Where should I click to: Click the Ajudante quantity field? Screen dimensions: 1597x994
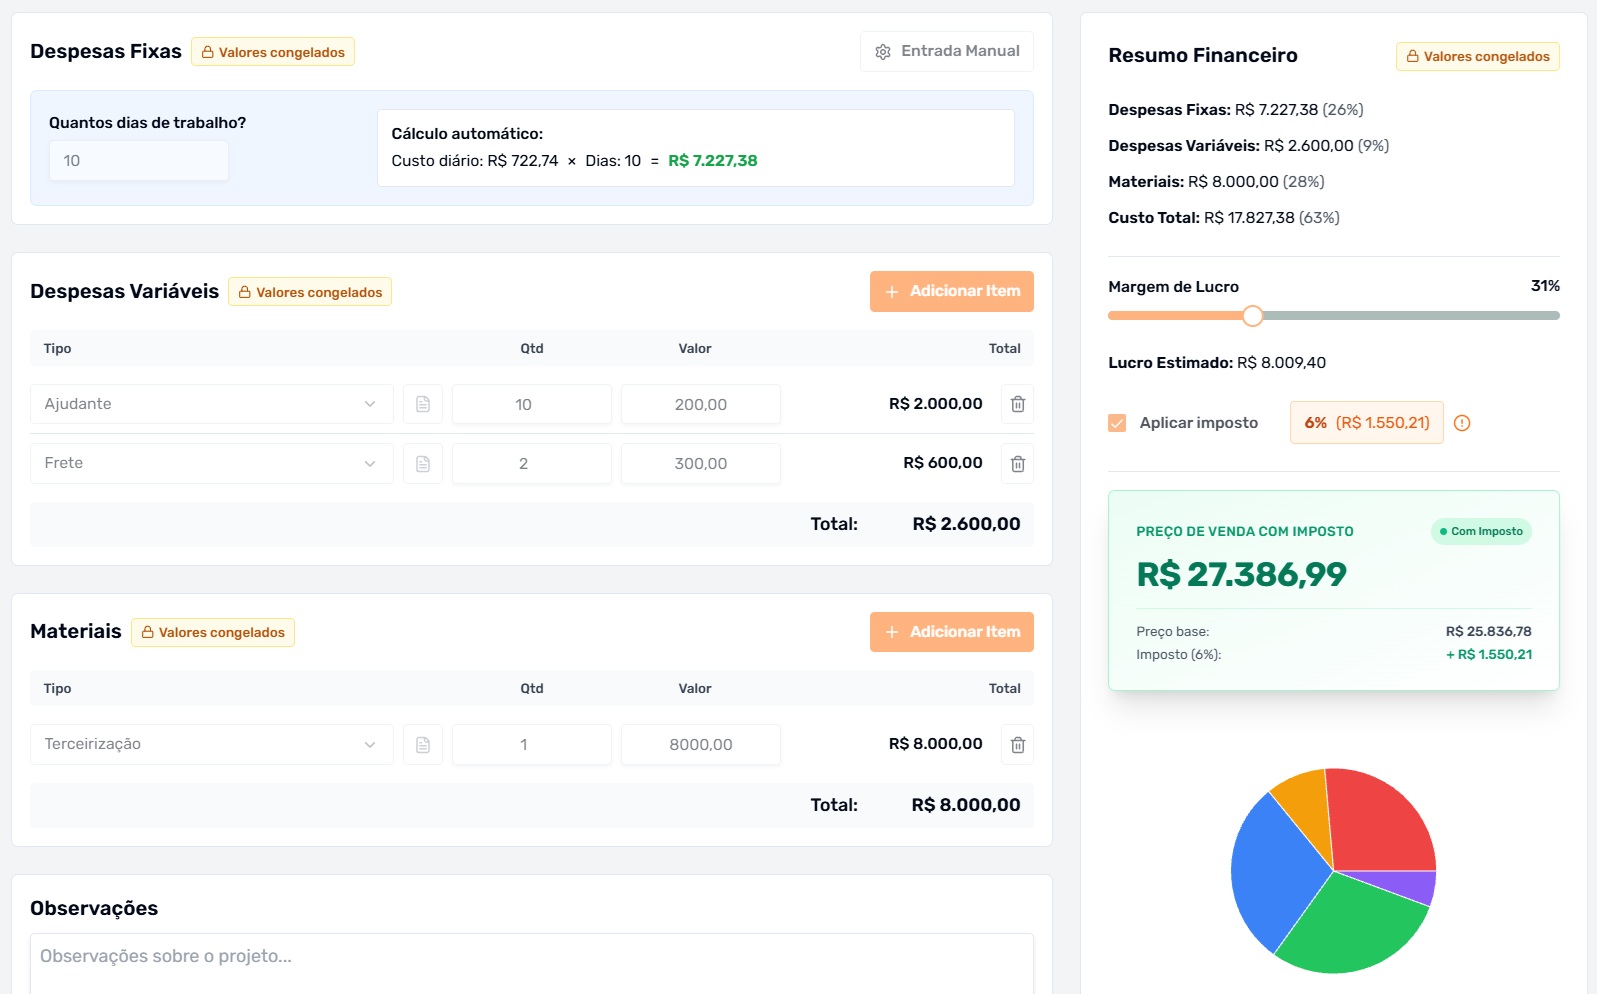coord(531,405)
